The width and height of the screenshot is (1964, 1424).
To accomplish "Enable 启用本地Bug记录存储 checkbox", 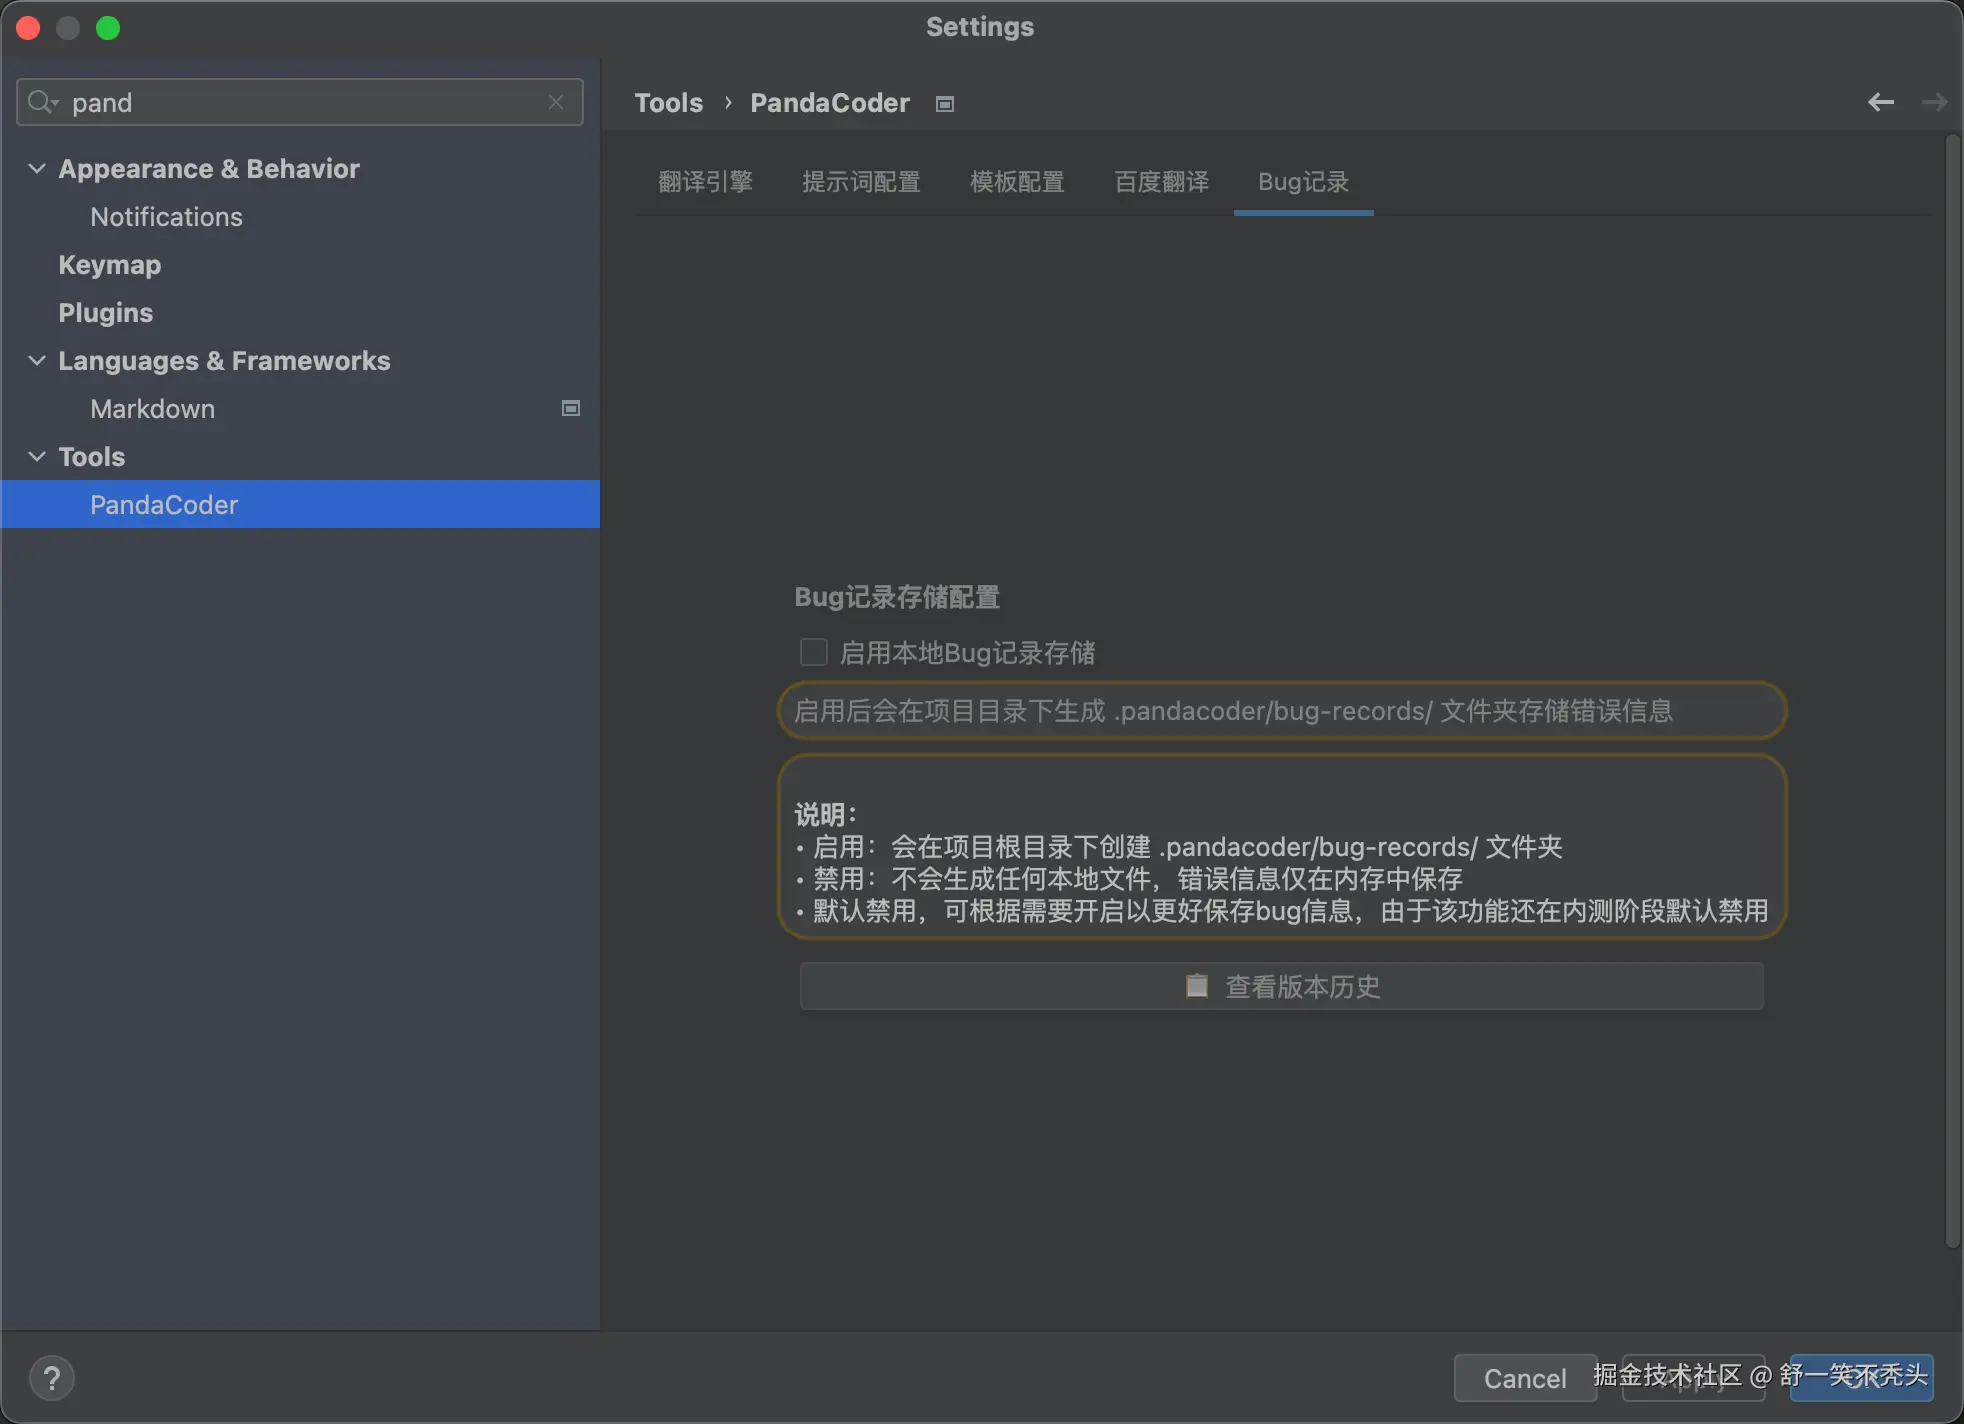I will click(812, 652).
